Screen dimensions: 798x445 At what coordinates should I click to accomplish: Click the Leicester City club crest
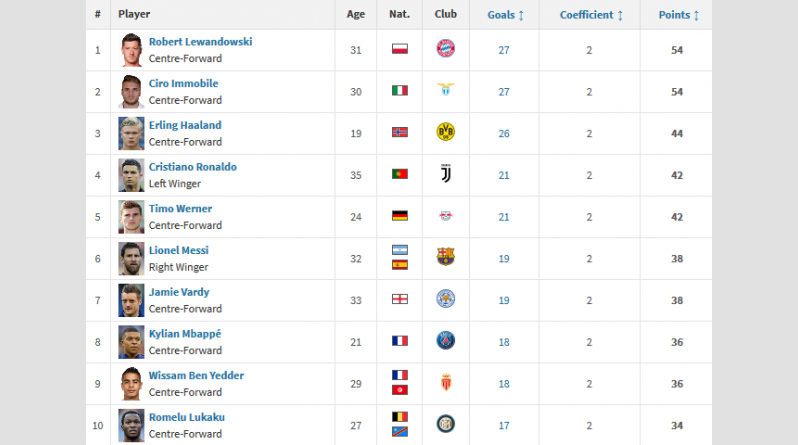tap(445, 299)
